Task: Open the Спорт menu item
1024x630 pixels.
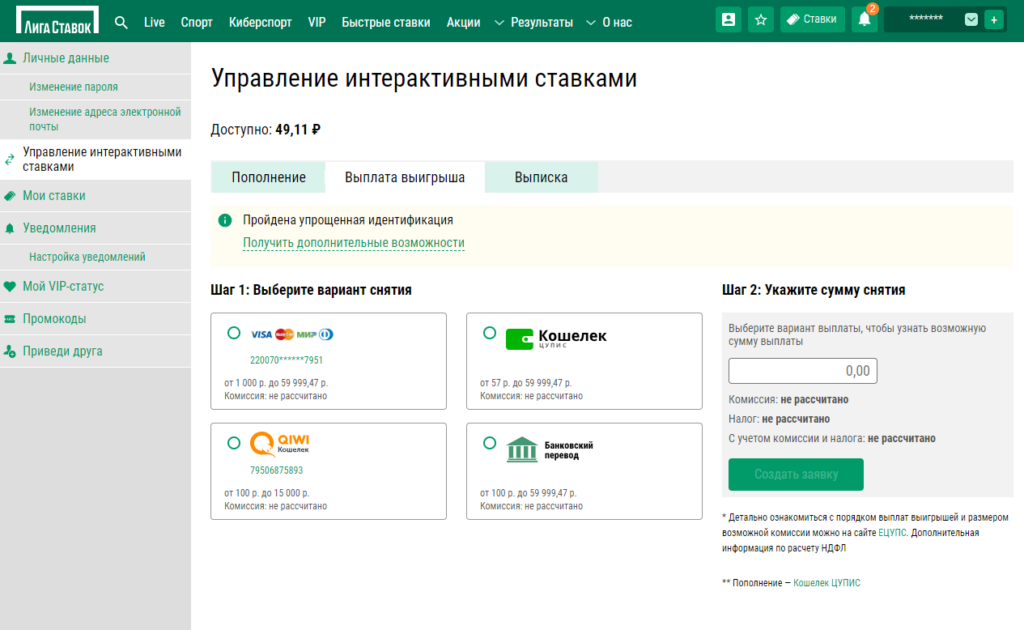Action: (197, 22)
